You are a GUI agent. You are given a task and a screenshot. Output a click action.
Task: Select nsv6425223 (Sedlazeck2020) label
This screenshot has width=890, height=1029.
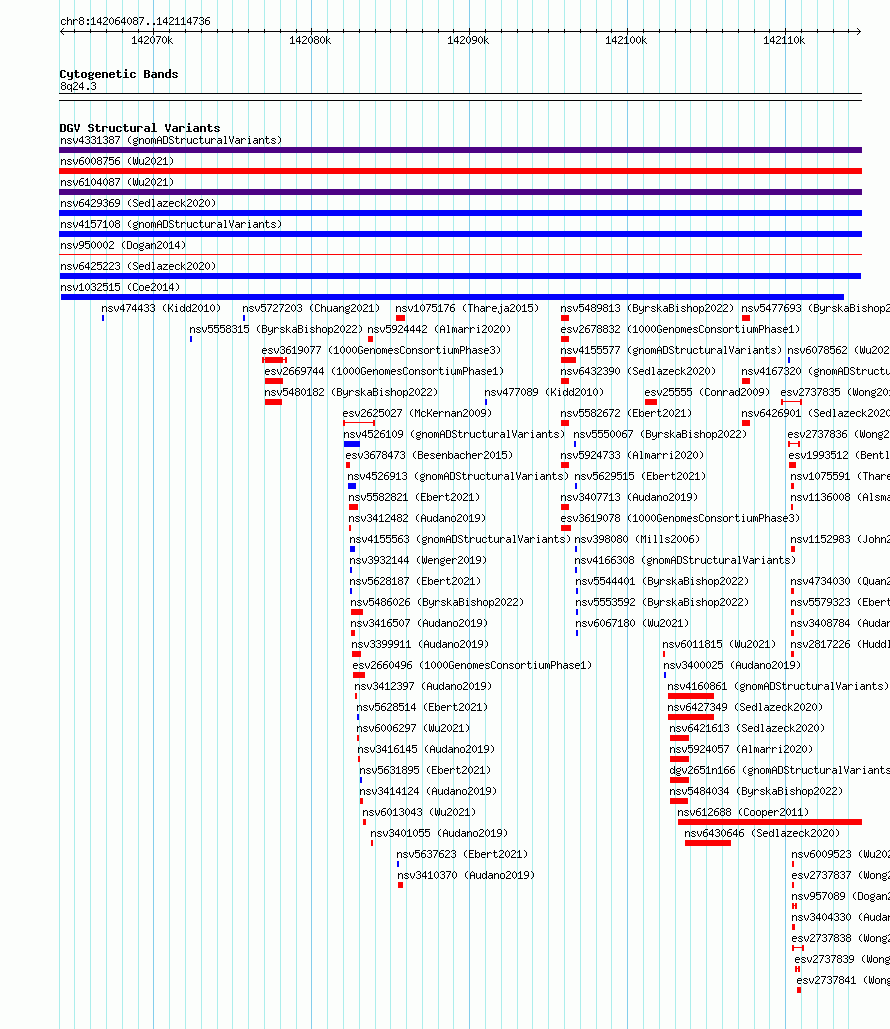[x=138, y=266]
